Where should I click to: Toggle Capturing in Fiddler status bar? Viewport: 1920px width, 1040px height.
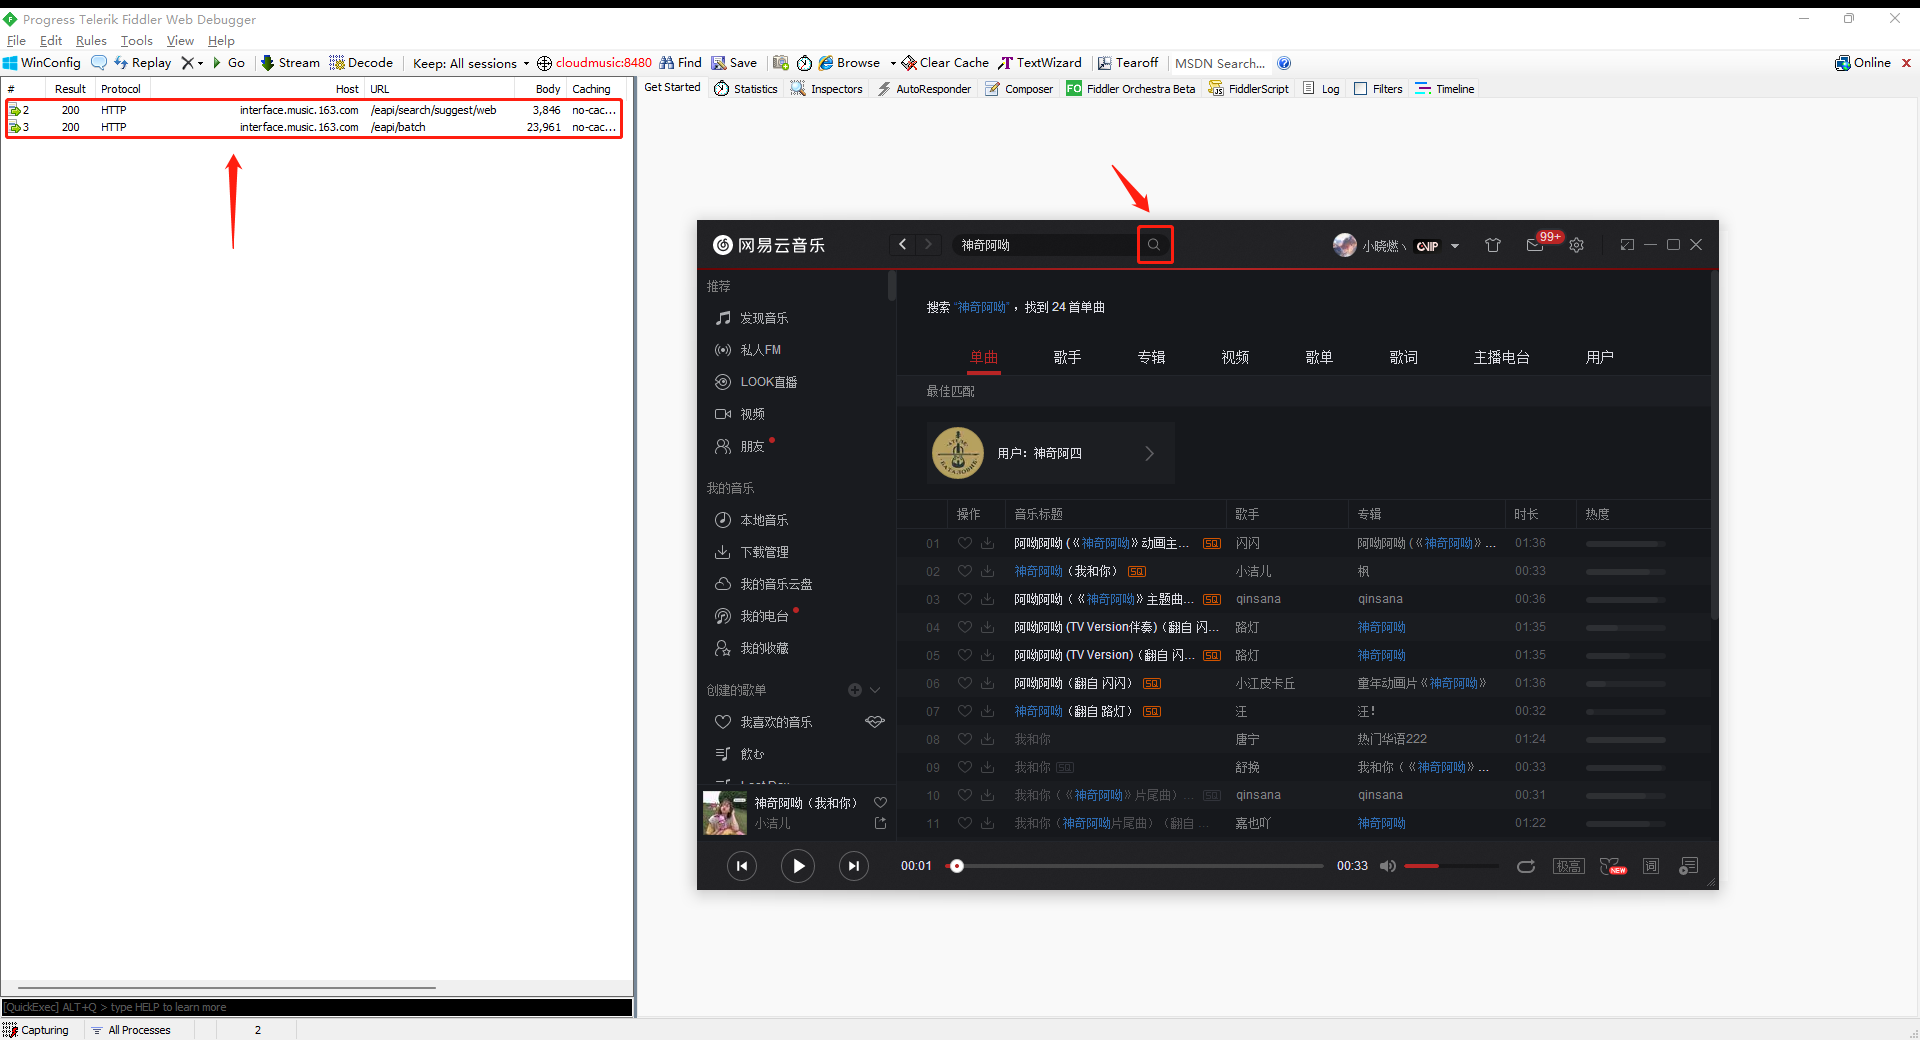(x=36, y=1030)
